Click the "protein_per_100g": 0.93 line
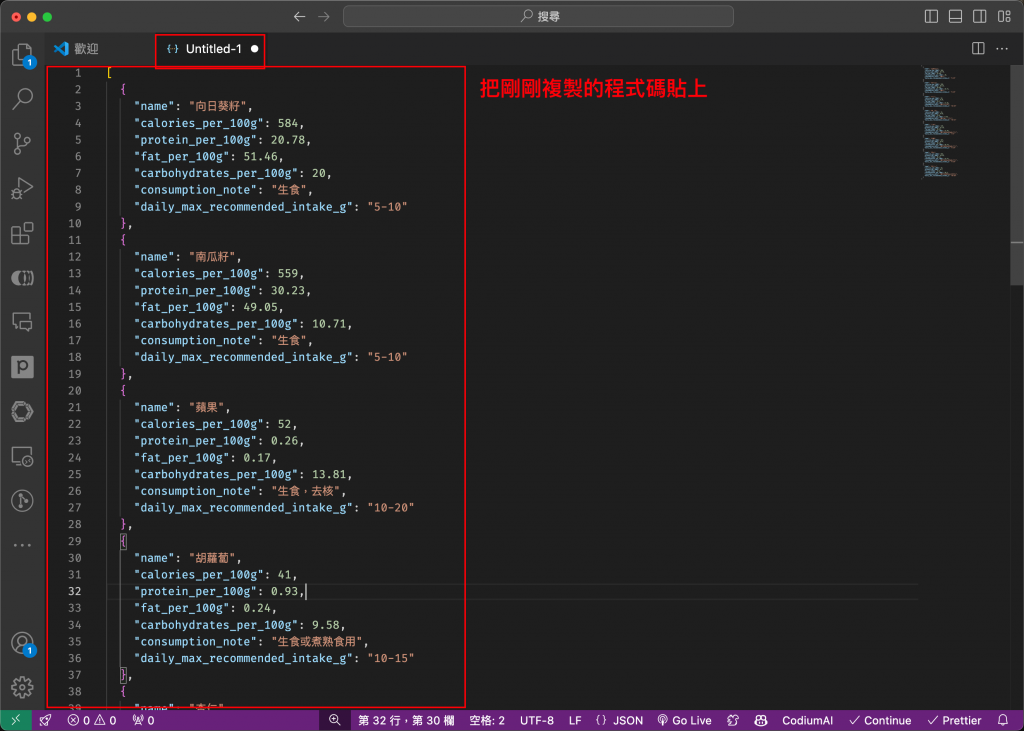This screenshot has height=731, width=1024. [x=219, y=591]
